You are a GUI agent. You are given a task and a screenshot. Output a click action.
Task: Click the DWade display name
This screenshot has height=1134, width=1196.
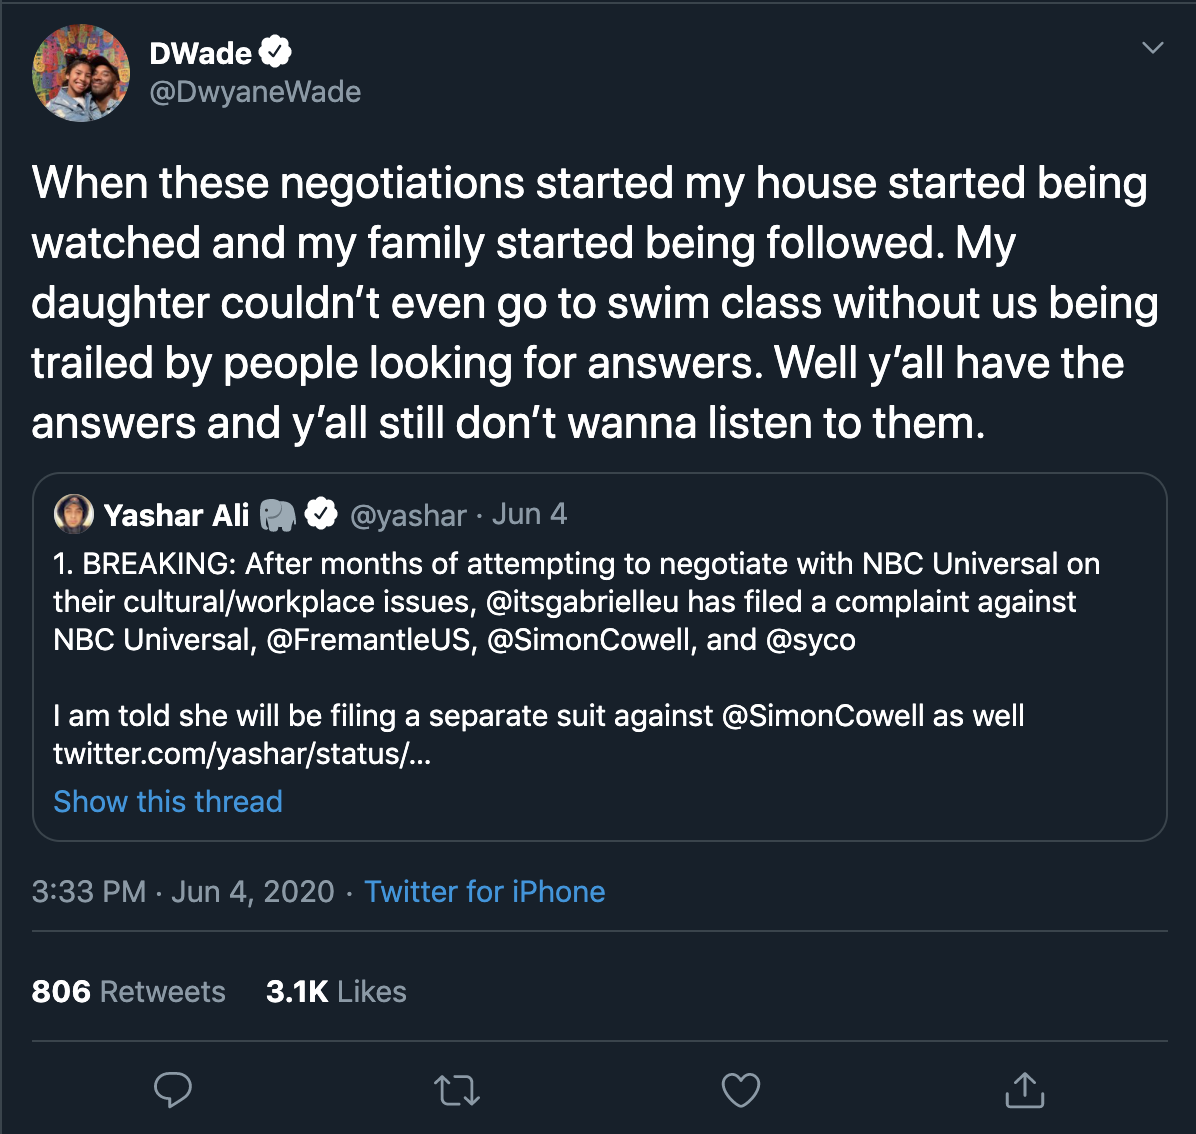point(201,53)
